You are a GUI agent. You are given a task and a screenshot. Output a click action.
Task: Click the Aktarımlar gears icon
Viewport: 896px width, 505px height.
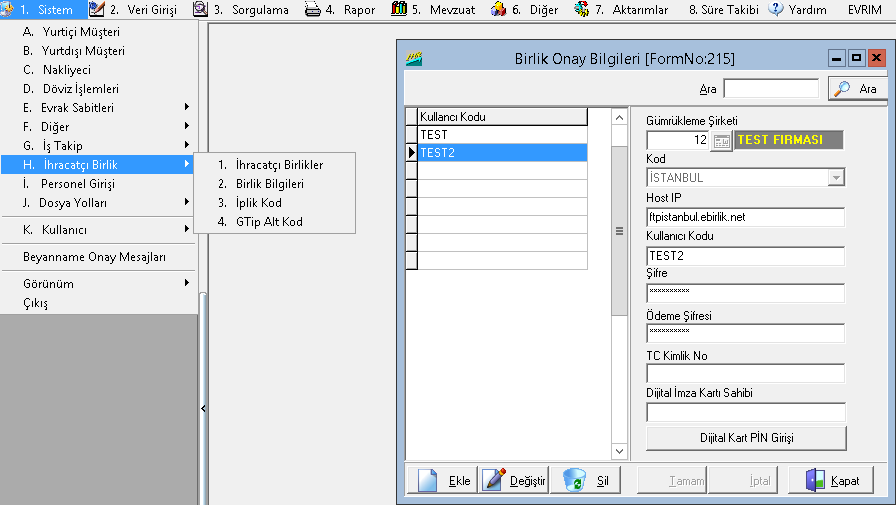[582, 9]
